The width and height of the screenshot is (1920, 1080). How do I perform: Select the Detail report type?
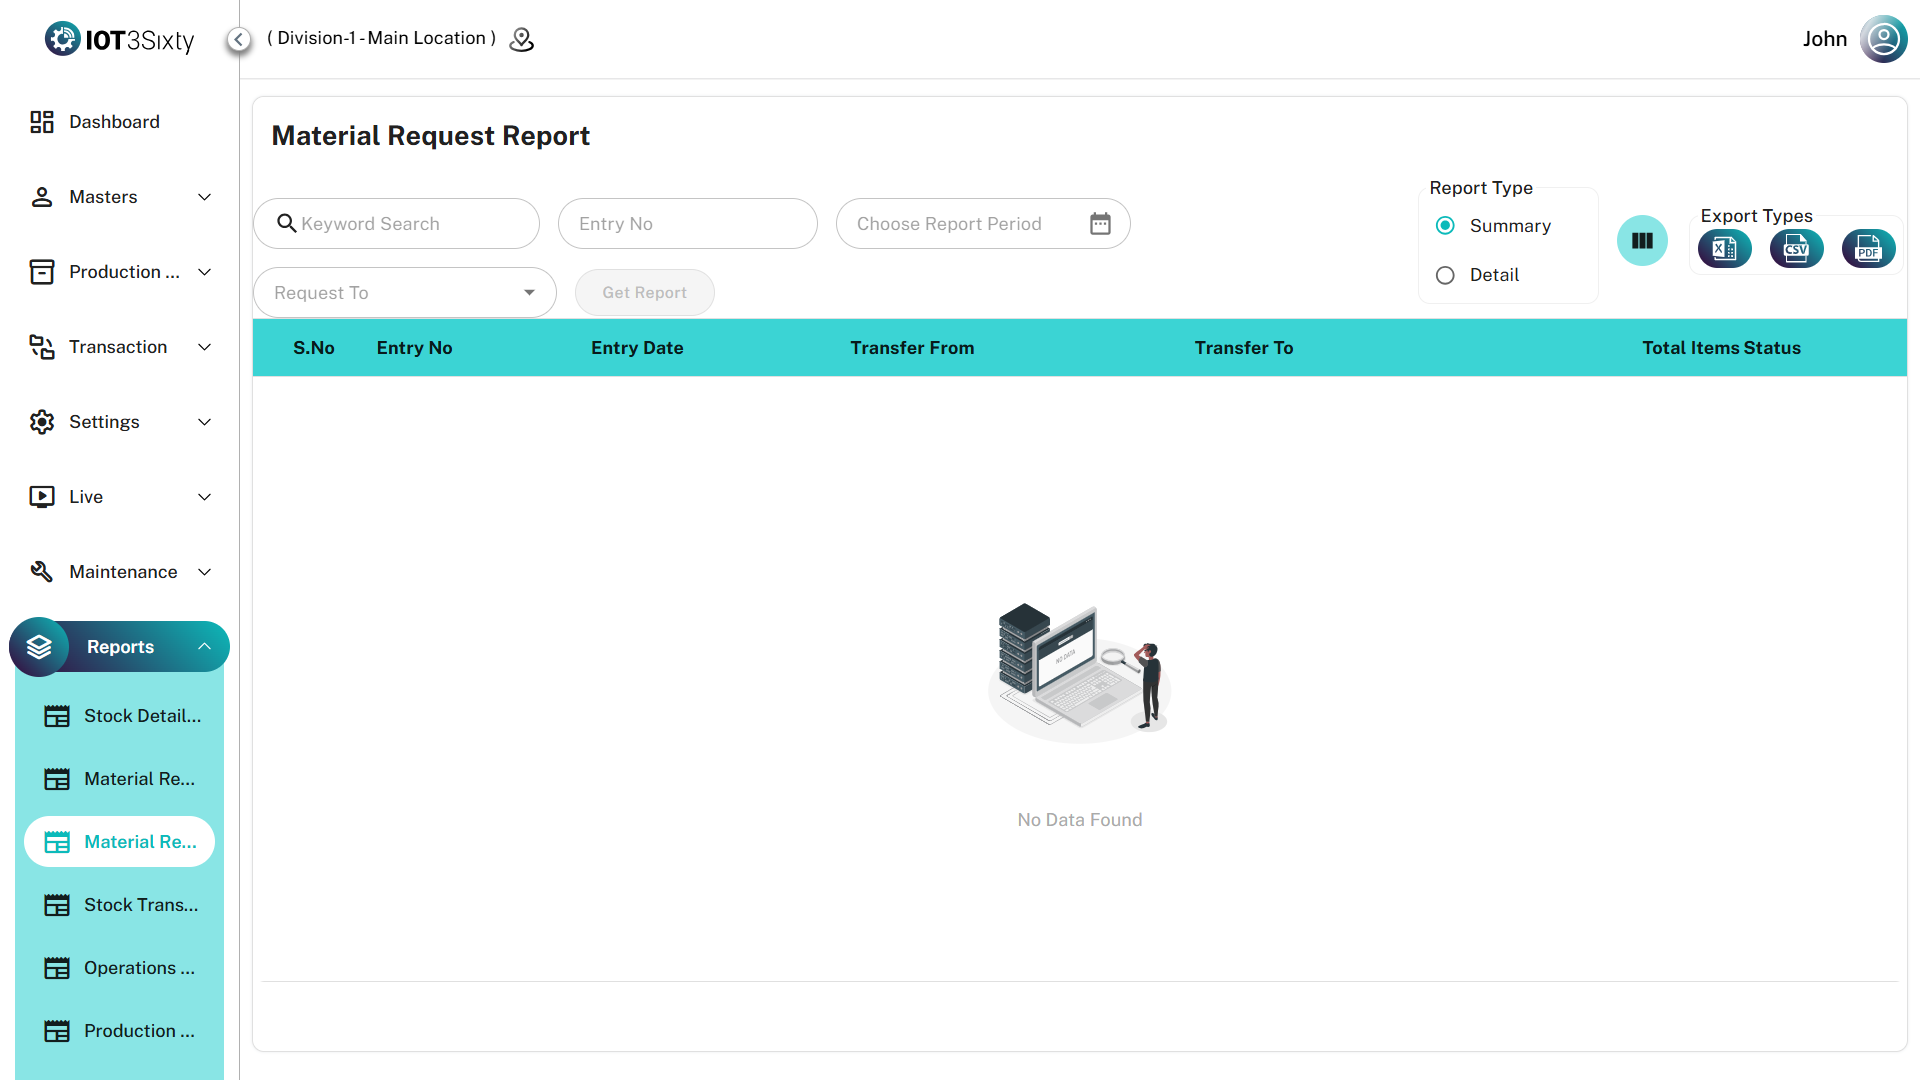pos(1445,275)
